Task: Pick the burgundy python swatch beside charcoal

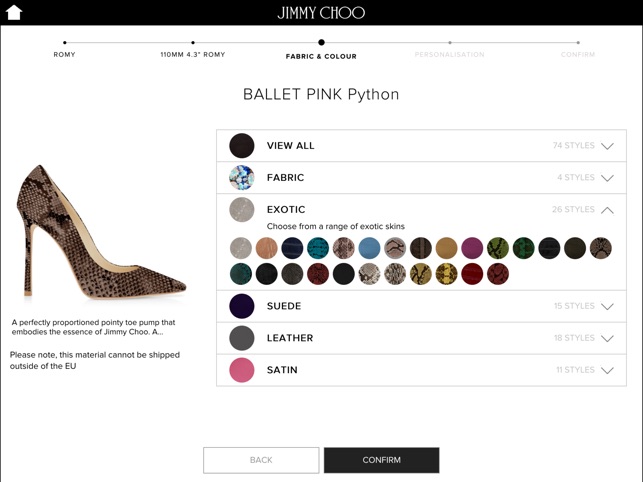Action: tap(318, 274)
